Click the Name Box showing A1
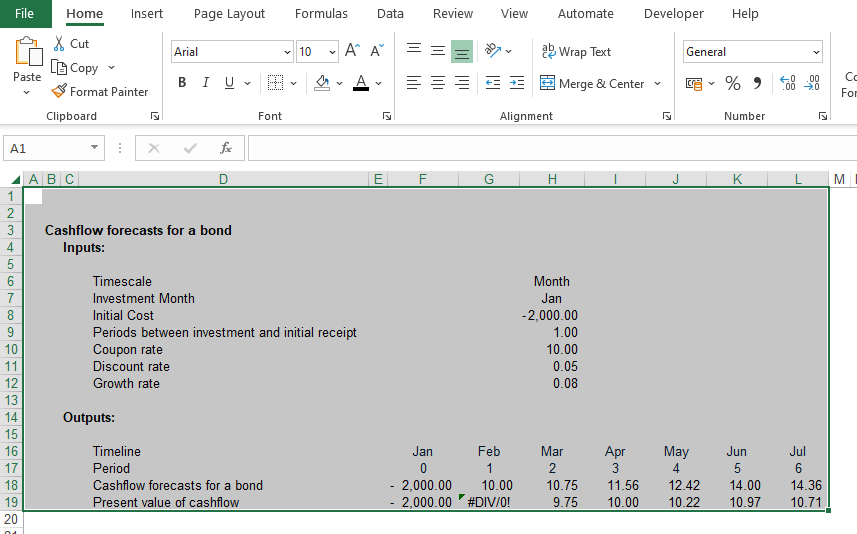 46,148
